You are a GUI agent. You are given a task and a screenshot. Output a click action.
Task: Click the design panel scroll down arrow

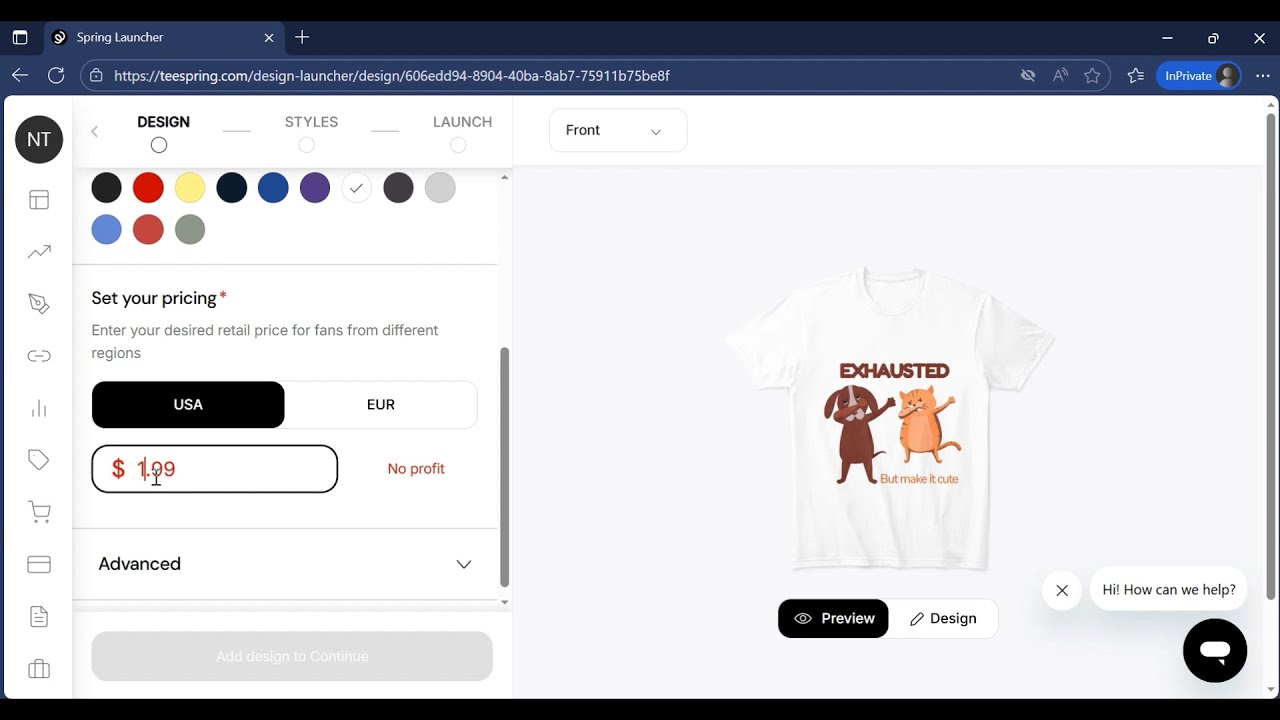(x=504, y=602)
